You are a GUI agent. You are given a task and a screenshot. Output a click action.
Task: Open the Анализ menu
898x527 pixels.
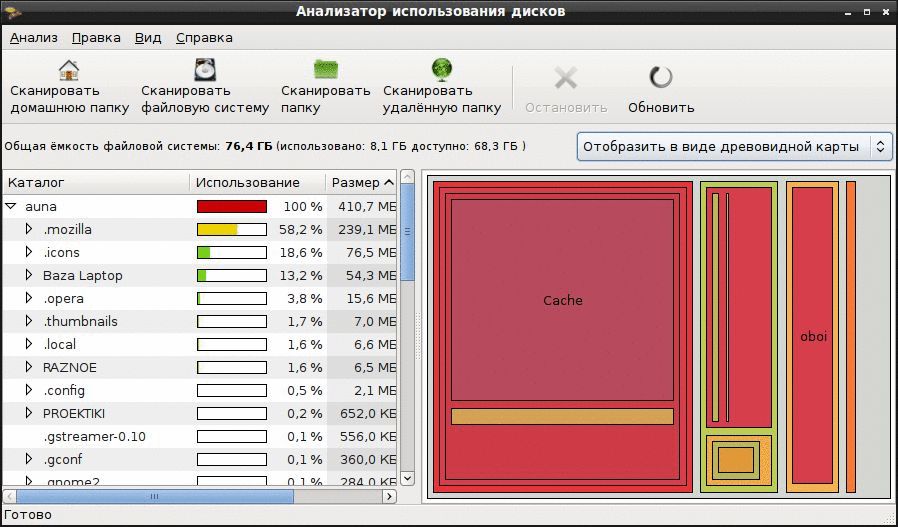coord(34,38)
